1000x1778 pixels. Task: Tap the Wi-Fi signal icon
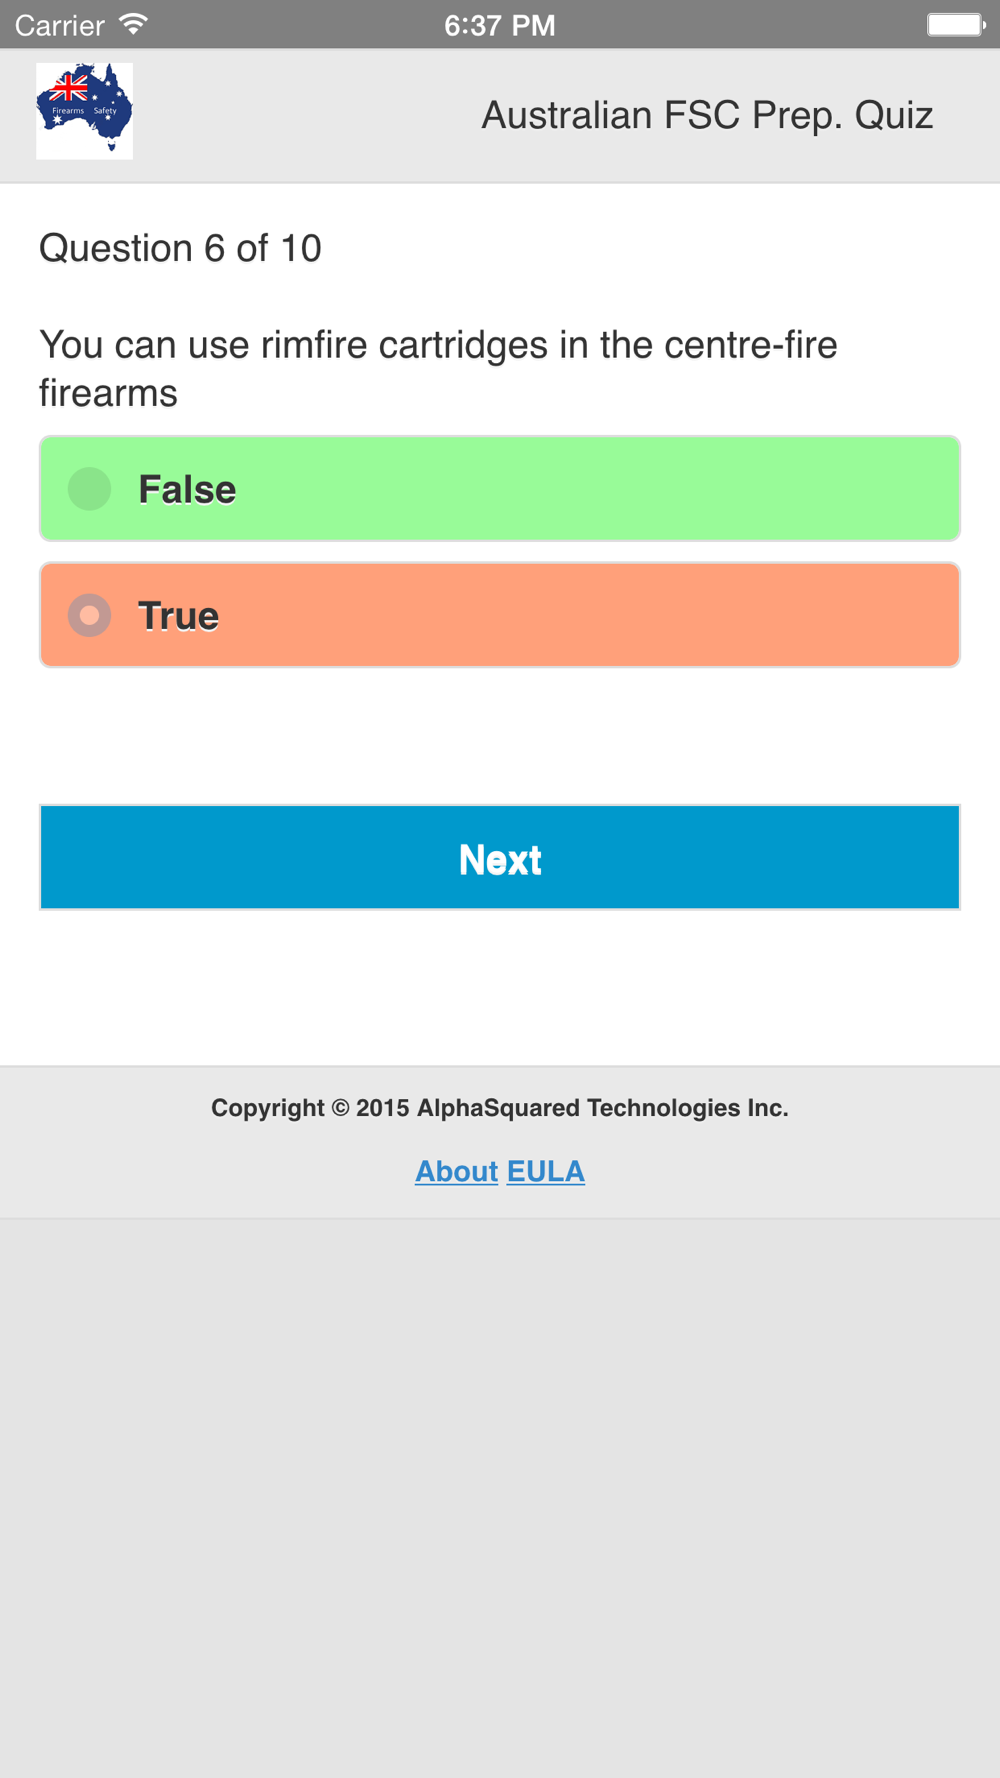(x=133, y=24)
